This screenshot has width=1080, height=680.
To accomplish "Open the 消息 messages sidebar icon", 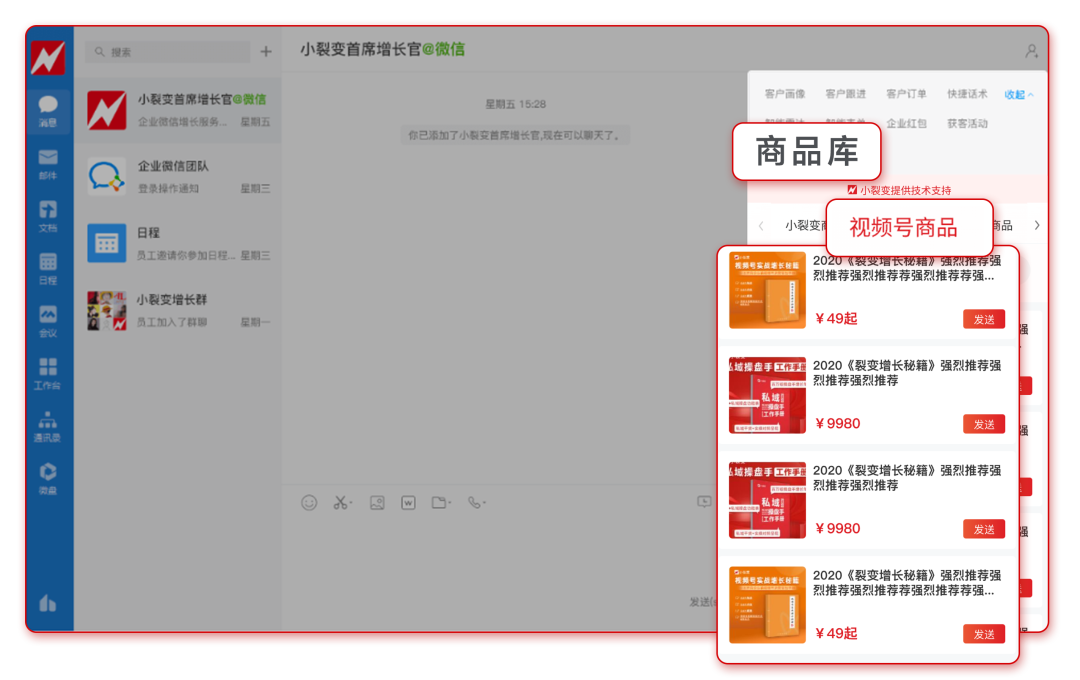I will (x=48, y=110).
